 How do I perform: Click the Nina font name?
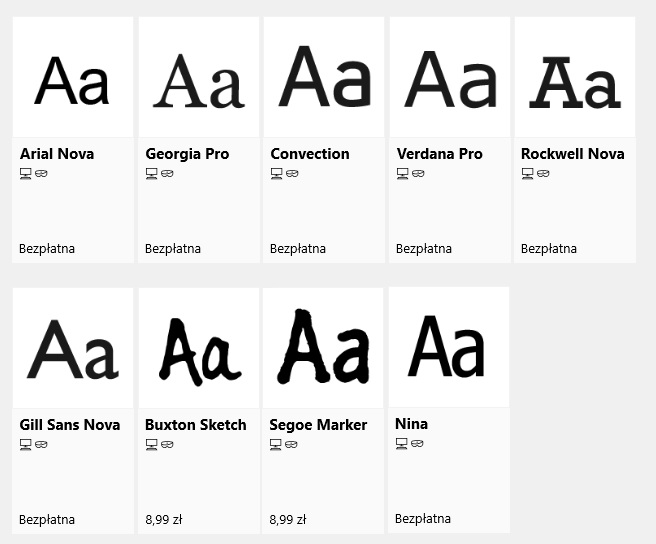[x=412, y=424]
